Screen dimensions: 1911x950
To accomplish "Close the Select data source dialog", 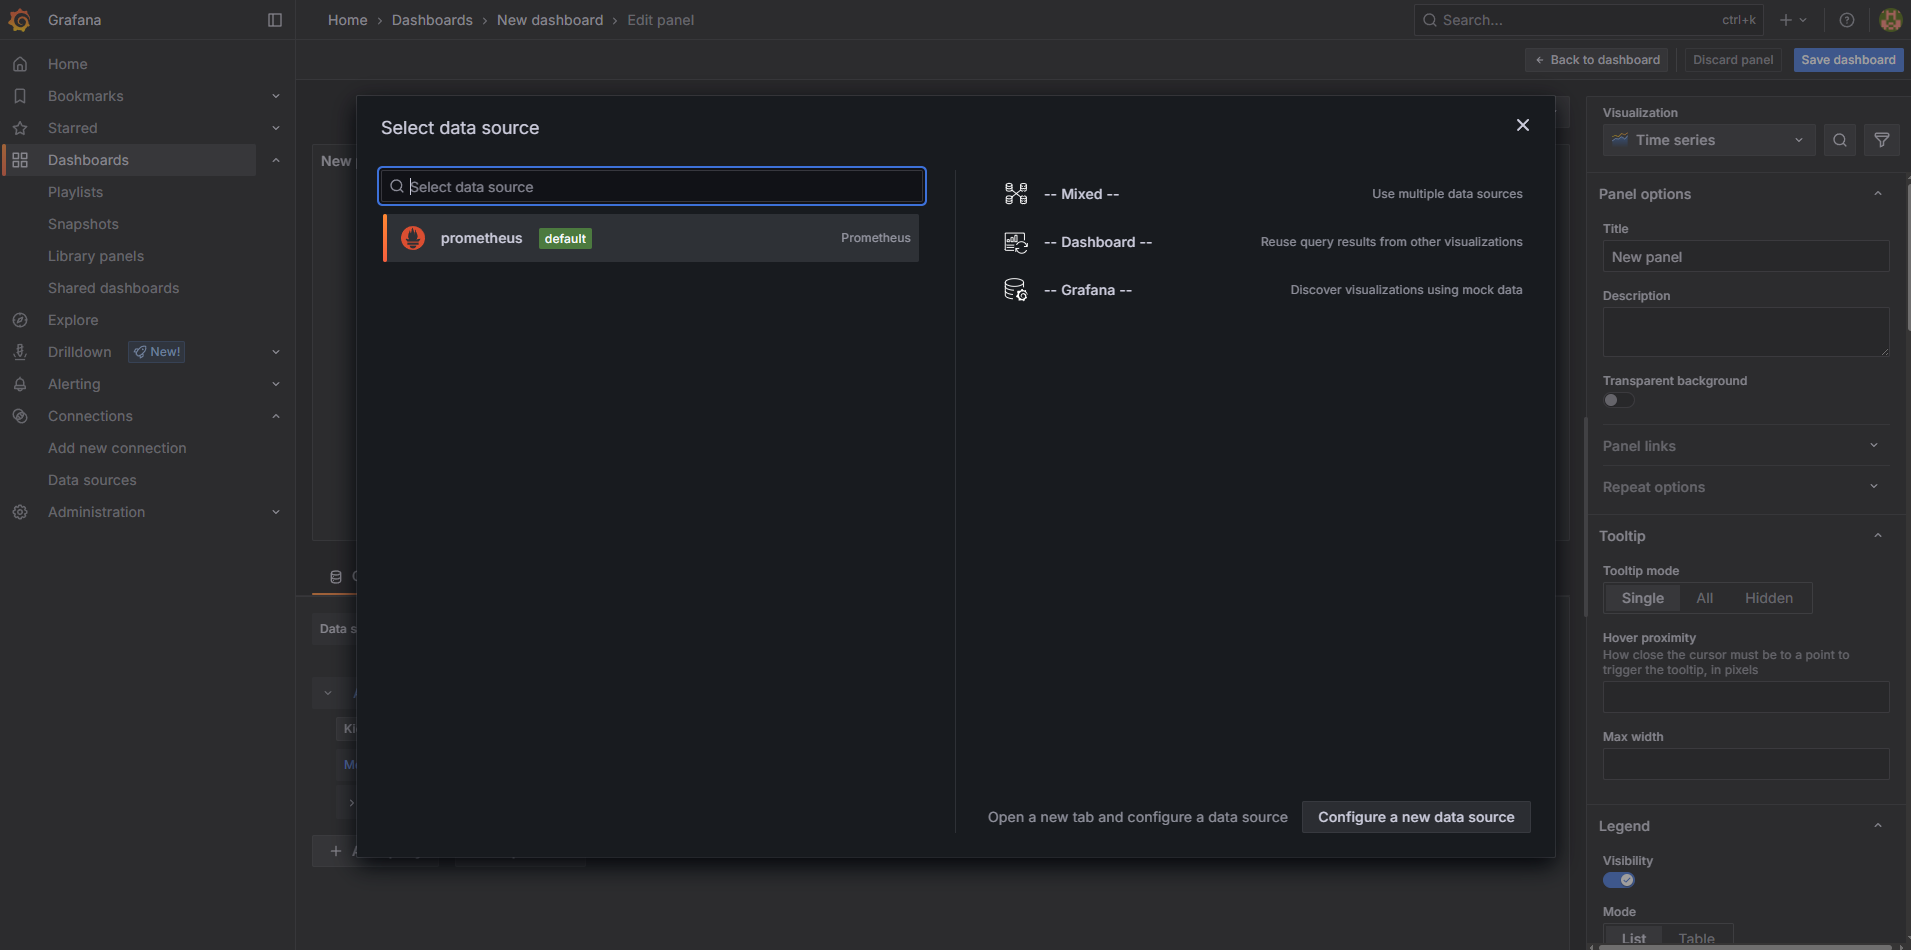I will (1523, 125).
